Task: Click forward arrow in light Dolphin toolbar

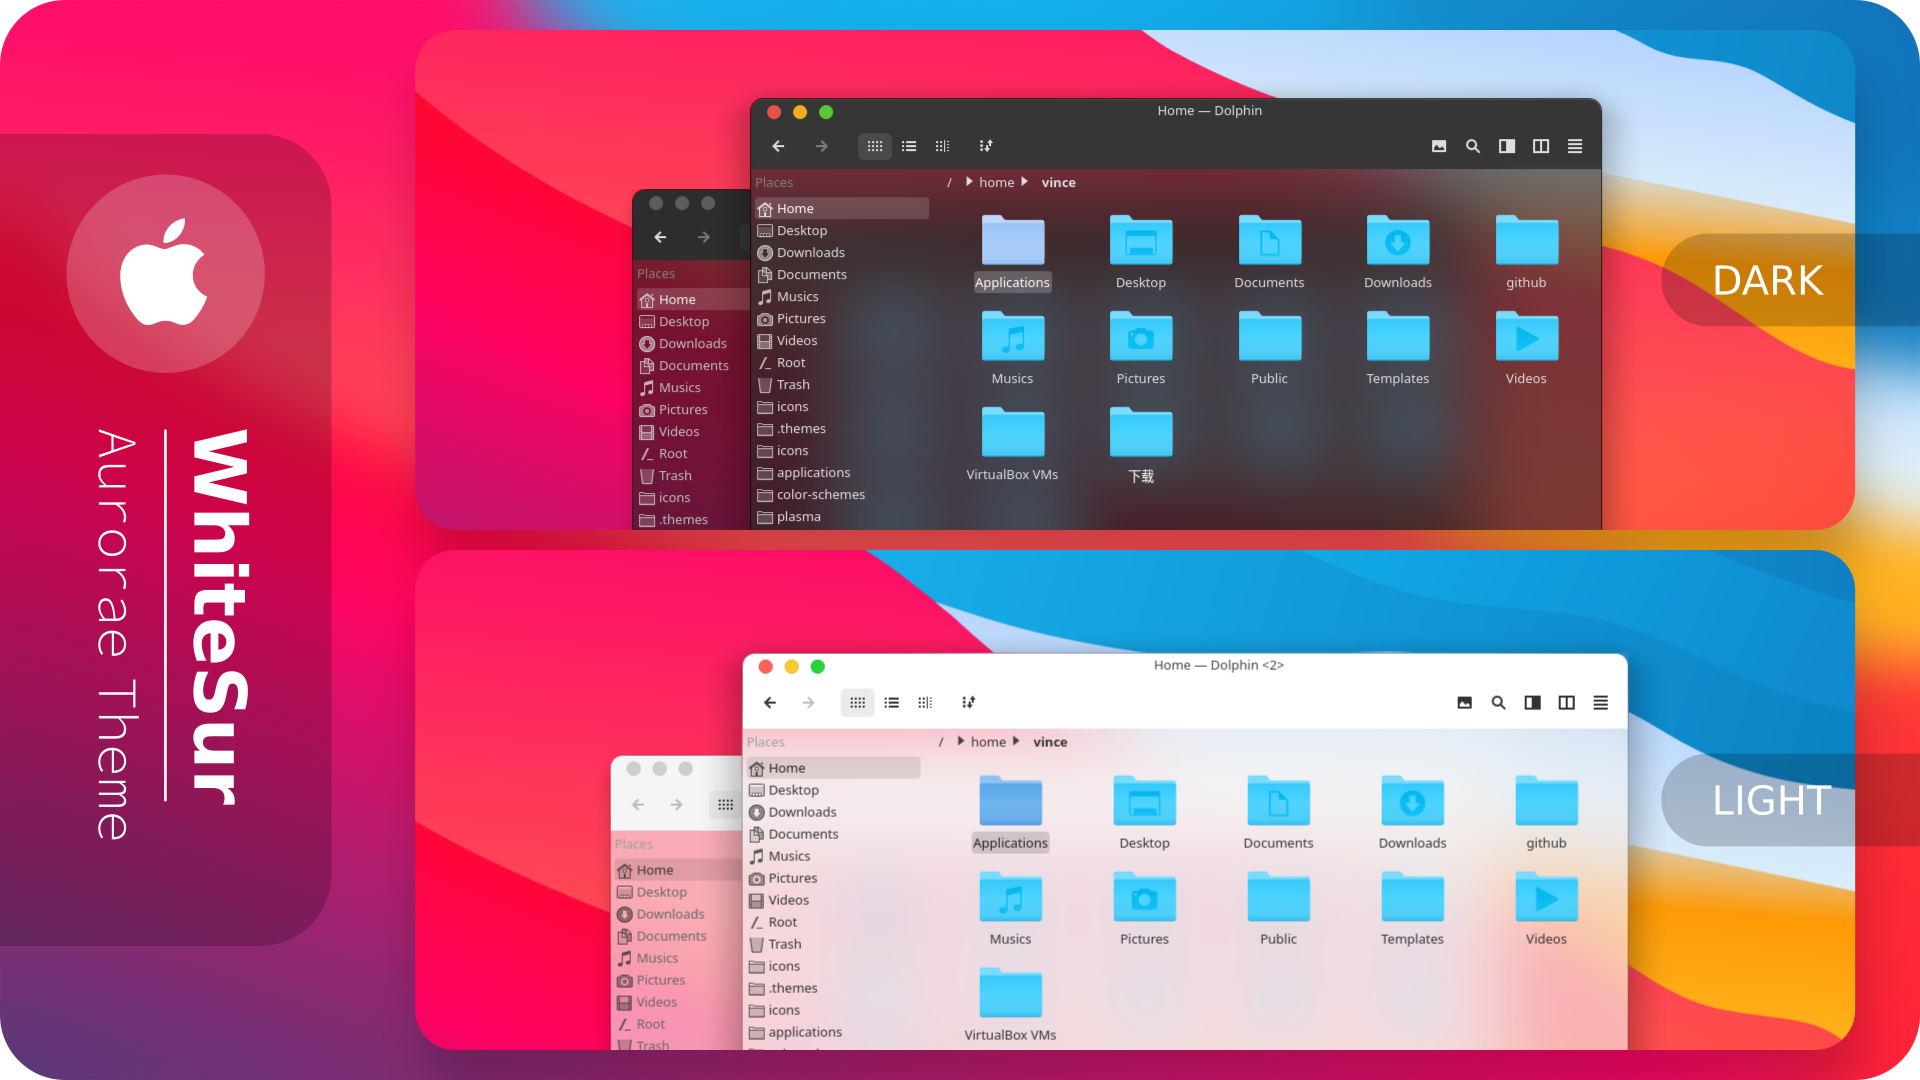Action: click(808, 702)
